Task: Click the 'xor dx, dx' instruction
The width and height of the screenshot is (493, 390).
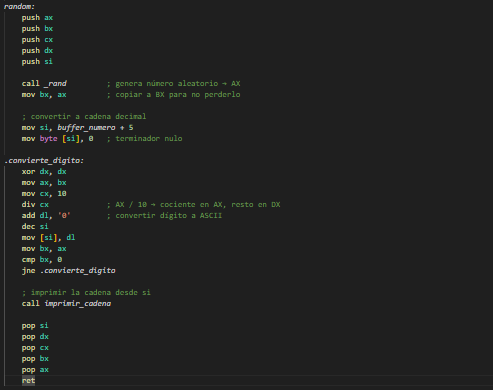Action: pyautogui.click(x=44, y=171)
